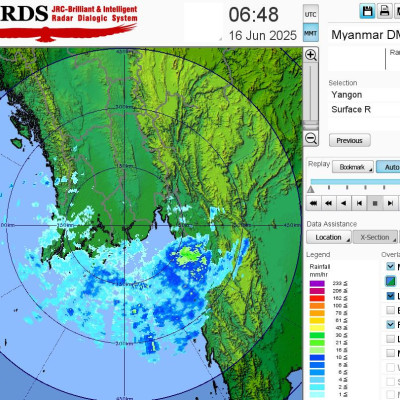Uncheck the first Overlay checkbox
400x400 pixels.
[391, 266]
